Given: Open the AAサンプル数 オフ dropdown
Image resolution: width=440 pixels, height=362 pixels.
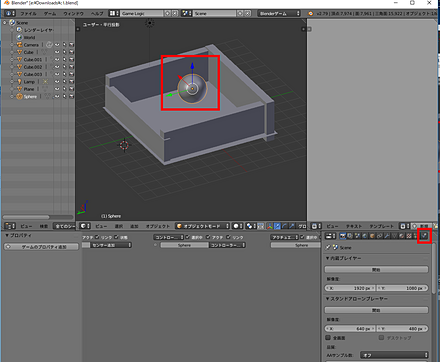Looking at the screenshot, I should [x=394, y=355].
